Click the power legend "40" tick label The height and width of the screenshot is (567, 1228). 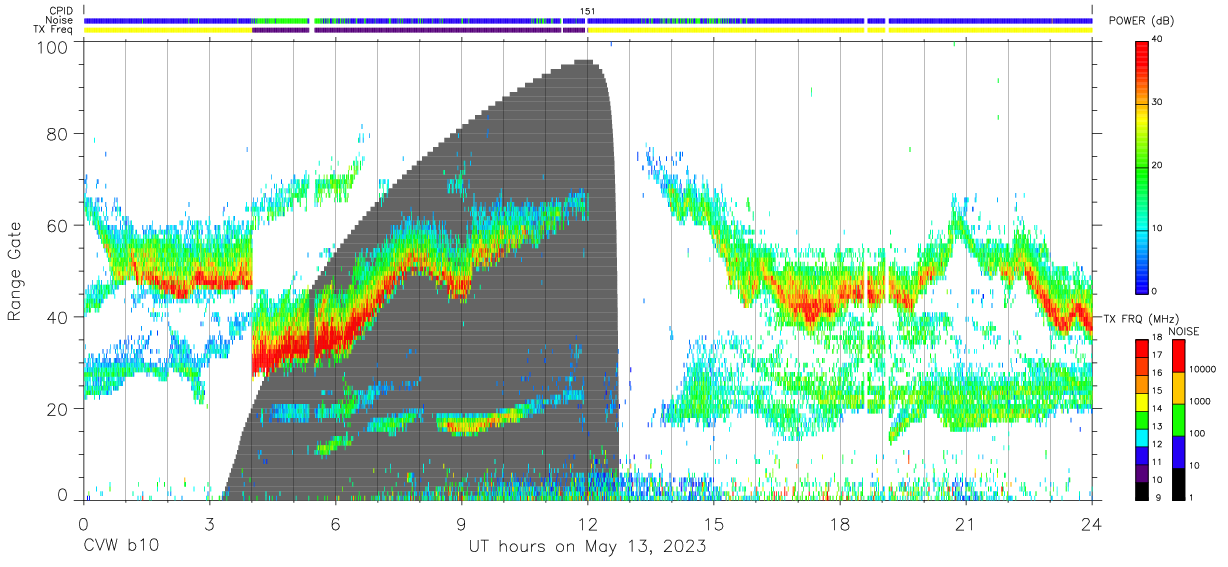1158,39
